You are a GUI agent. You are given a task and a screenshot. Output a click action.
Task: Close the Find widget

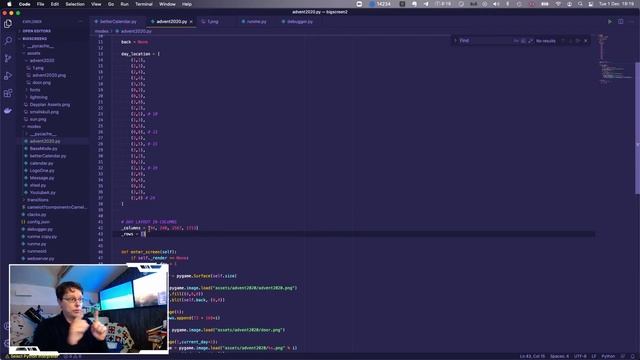pyautogui.click(x=586, y=41)
